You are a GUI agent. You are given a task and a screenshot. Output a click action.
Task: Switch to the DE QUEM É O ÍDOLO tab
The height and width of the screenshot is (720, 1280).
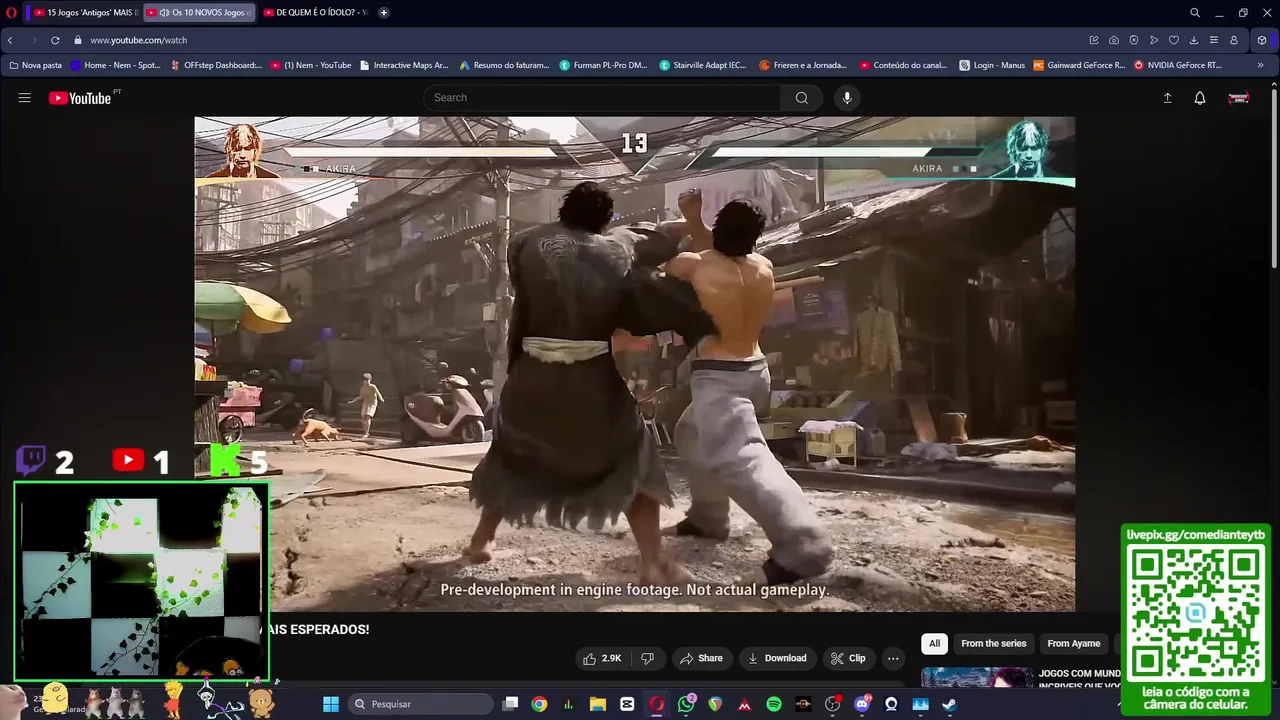click(x=315, y=13)
